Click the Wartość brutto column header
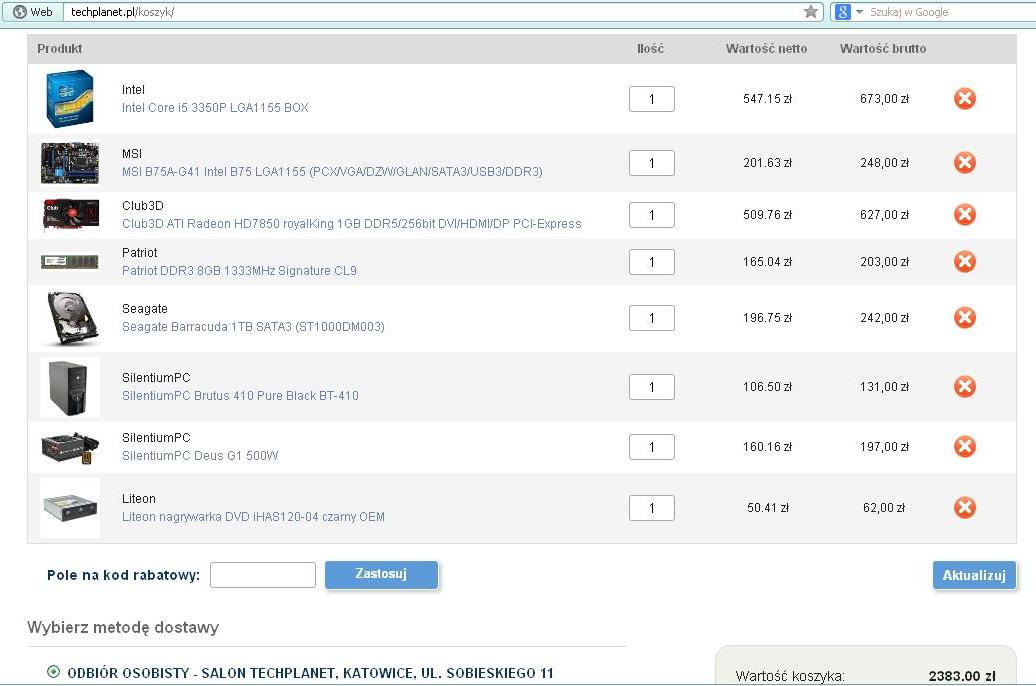 tap(883, 48)
